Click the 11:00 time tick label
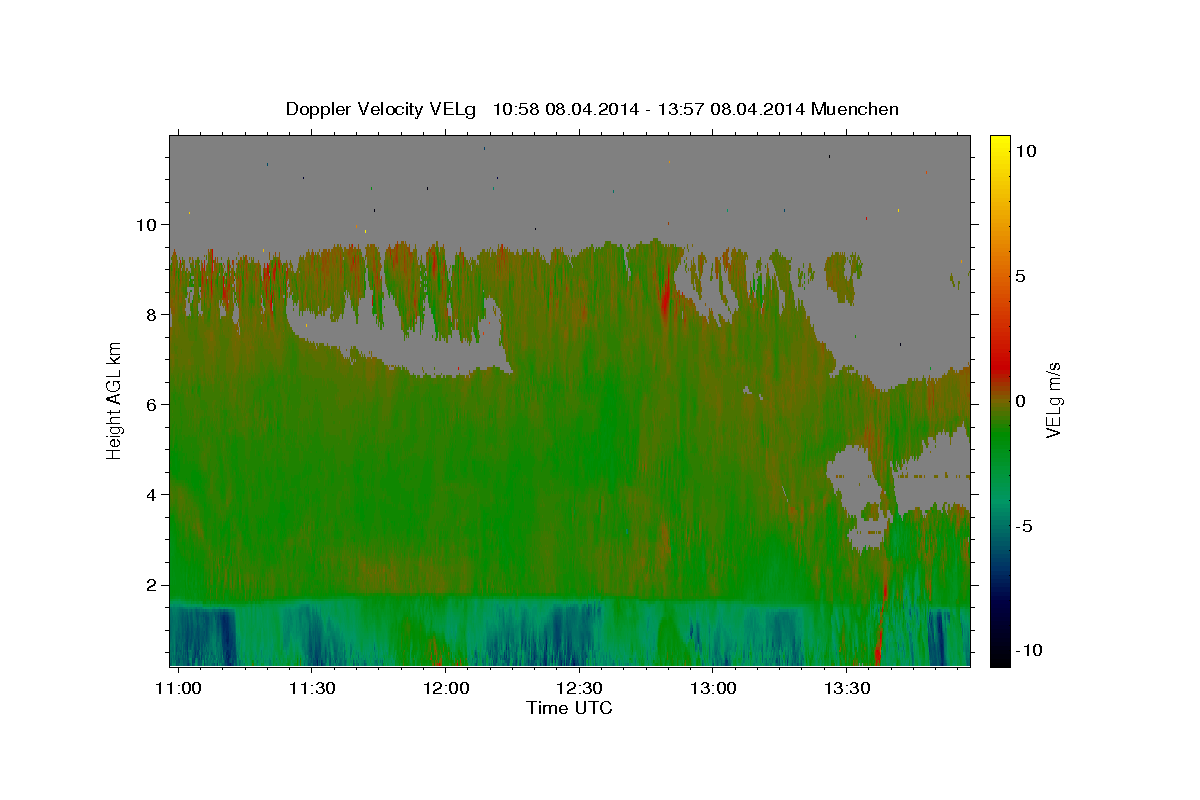The image size is (1200, 800). pyautogui.click(x=180, y=688)
